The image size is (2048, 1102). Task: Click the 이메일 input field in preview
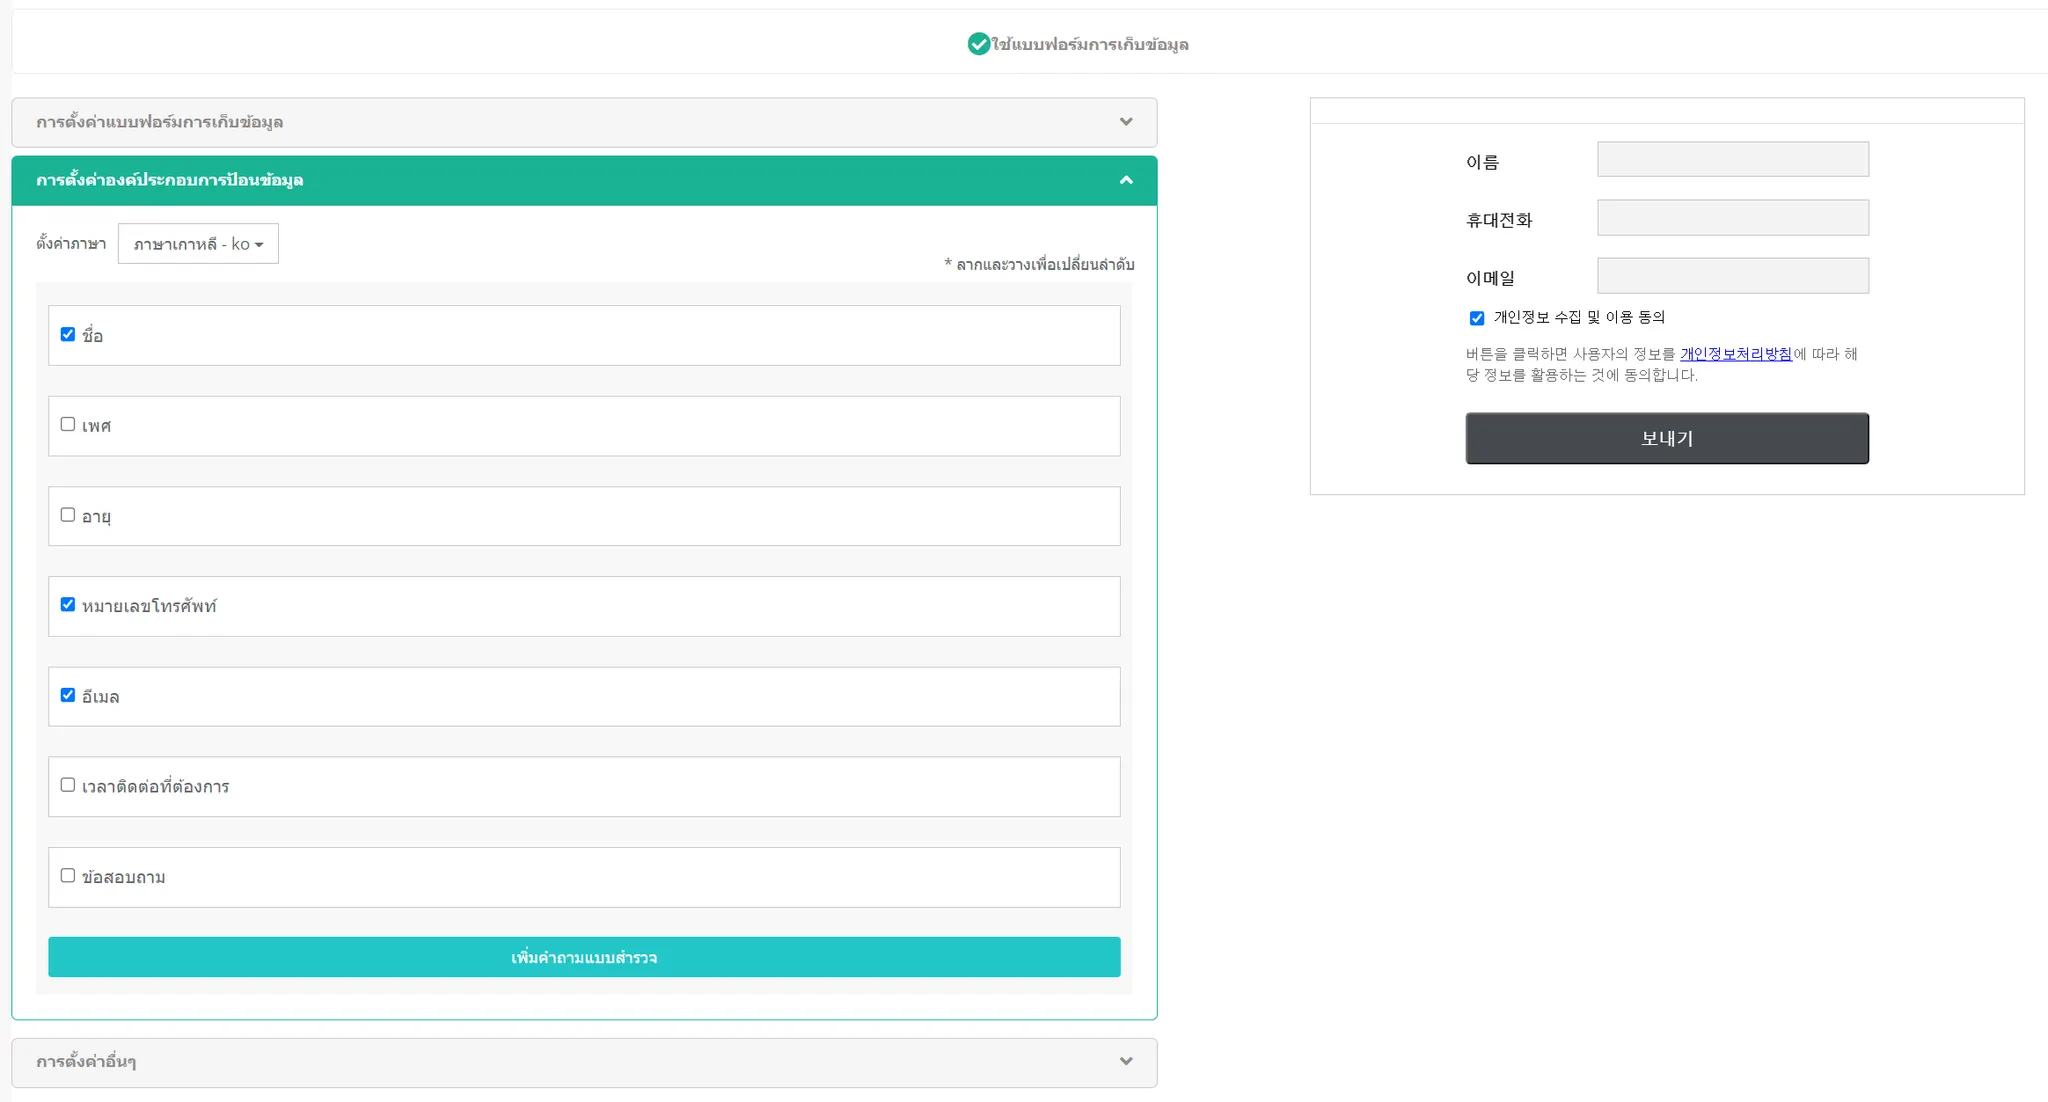1732,276
